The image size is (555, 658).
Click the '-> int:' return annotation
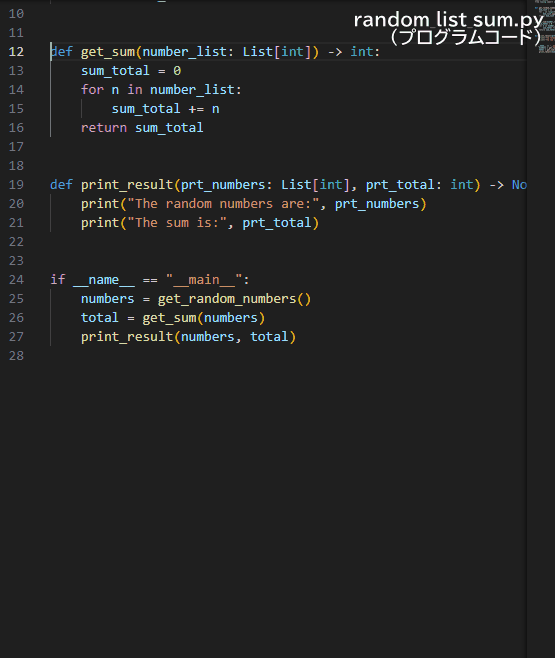click(x=354, y=52)
